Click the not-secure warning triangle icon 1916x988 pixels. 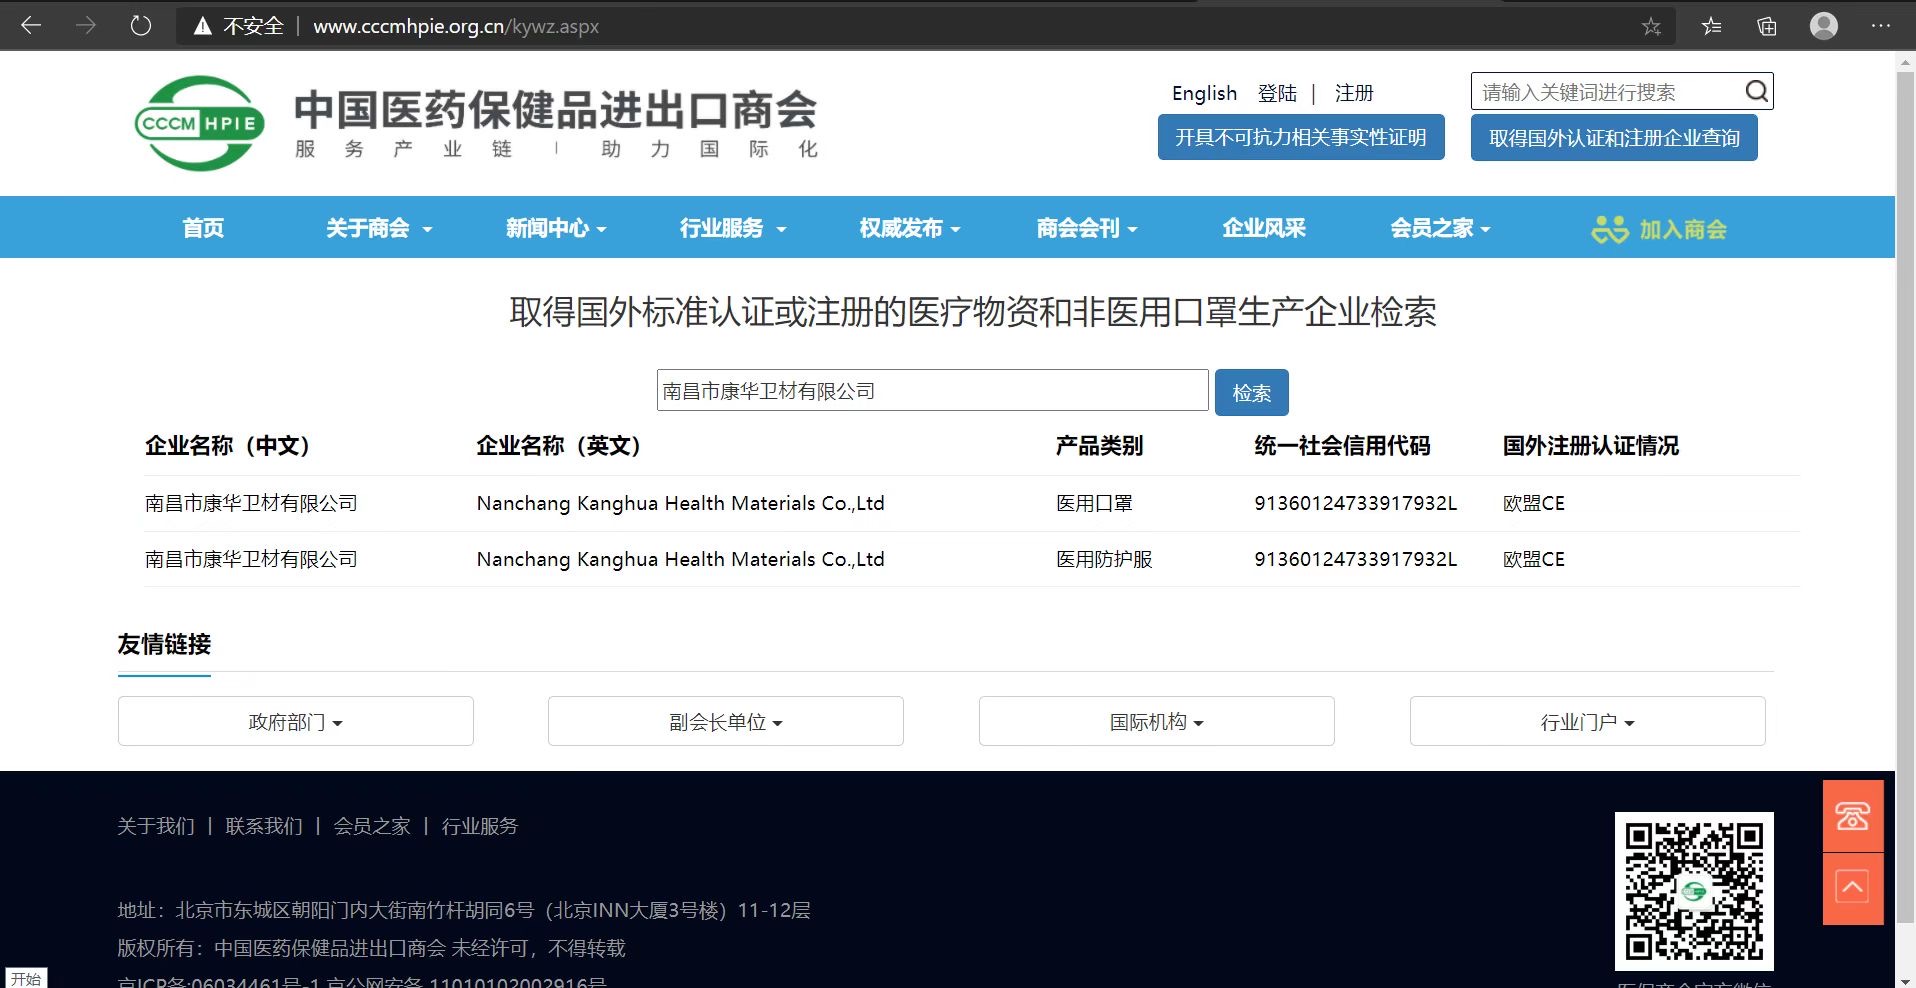coord(203,27)
